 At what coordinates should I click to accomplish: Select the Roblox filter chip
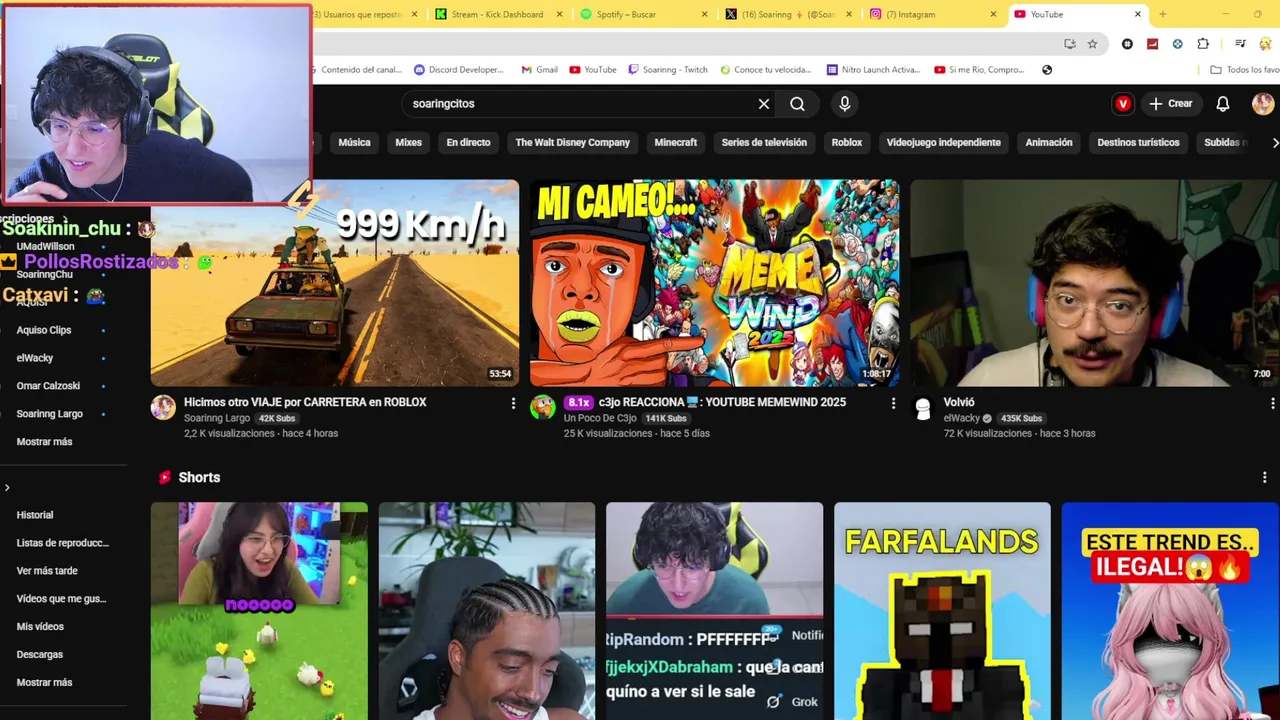tap(847, 143)
